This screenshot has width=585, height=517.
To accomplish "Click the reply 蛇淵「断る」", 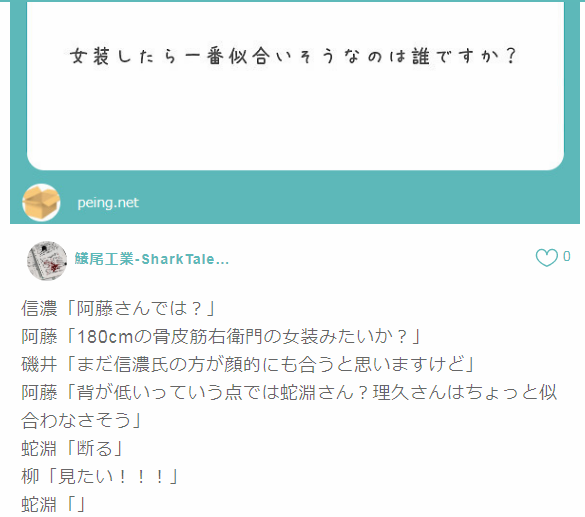I will (x=72, y=449).
